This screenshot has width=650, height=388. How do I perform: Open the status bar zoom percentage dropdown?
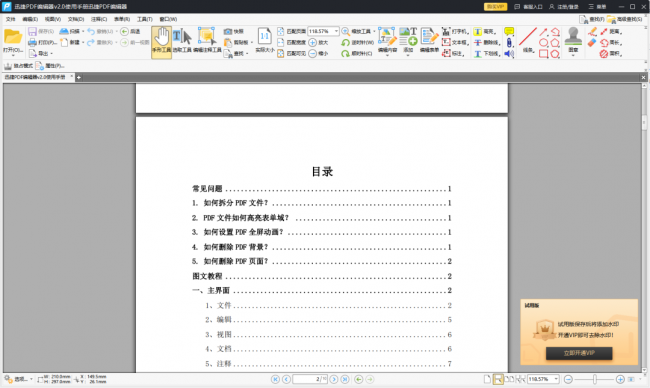(556, 379)
